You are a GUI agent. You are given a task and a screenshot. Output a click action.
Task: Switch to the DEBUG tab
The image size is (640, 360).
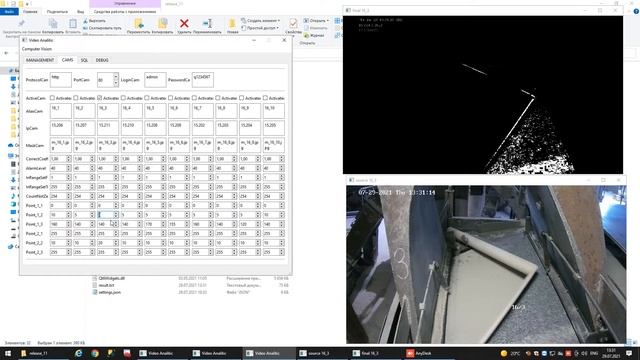pyautogui.click(x=102, y=60)
